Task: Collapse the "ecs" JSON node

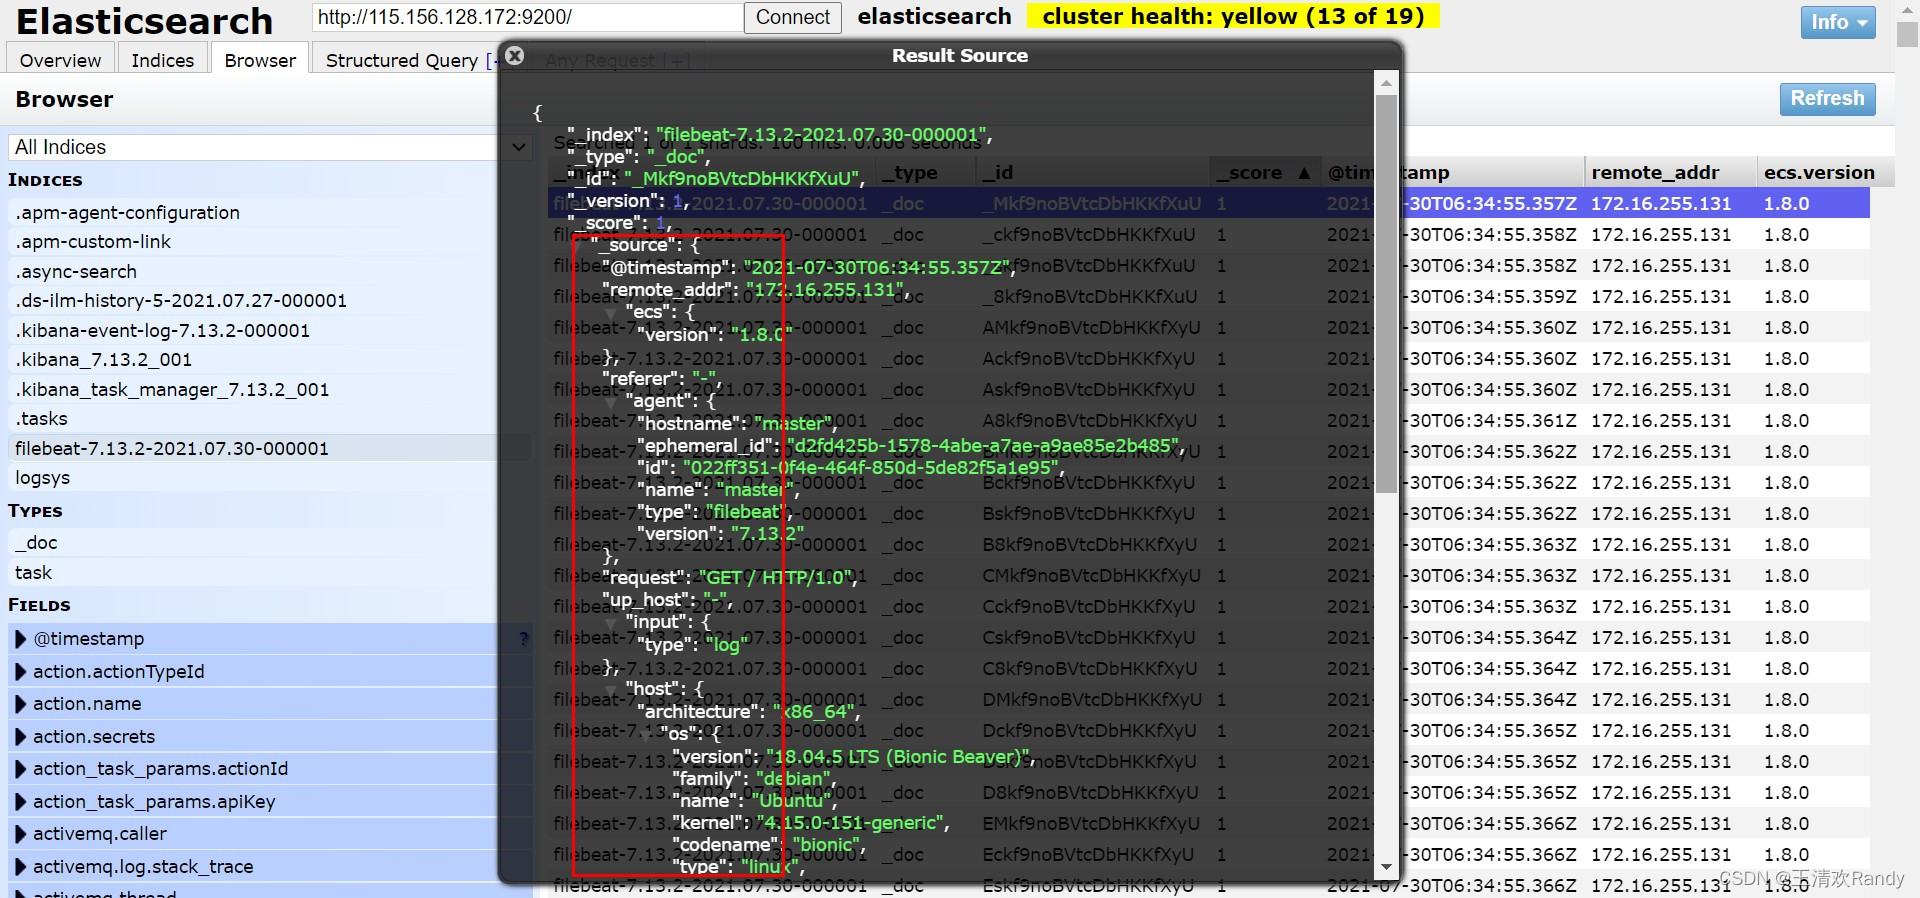Action: (610, 313)
